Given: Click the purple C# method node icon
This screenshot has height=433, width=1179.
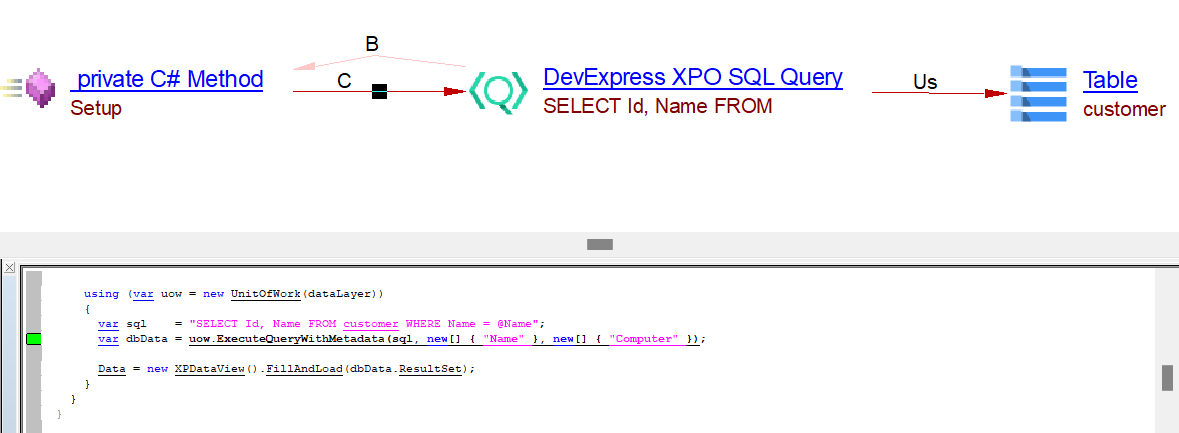Looking at the screenshot, I should (x=40, y=89).
